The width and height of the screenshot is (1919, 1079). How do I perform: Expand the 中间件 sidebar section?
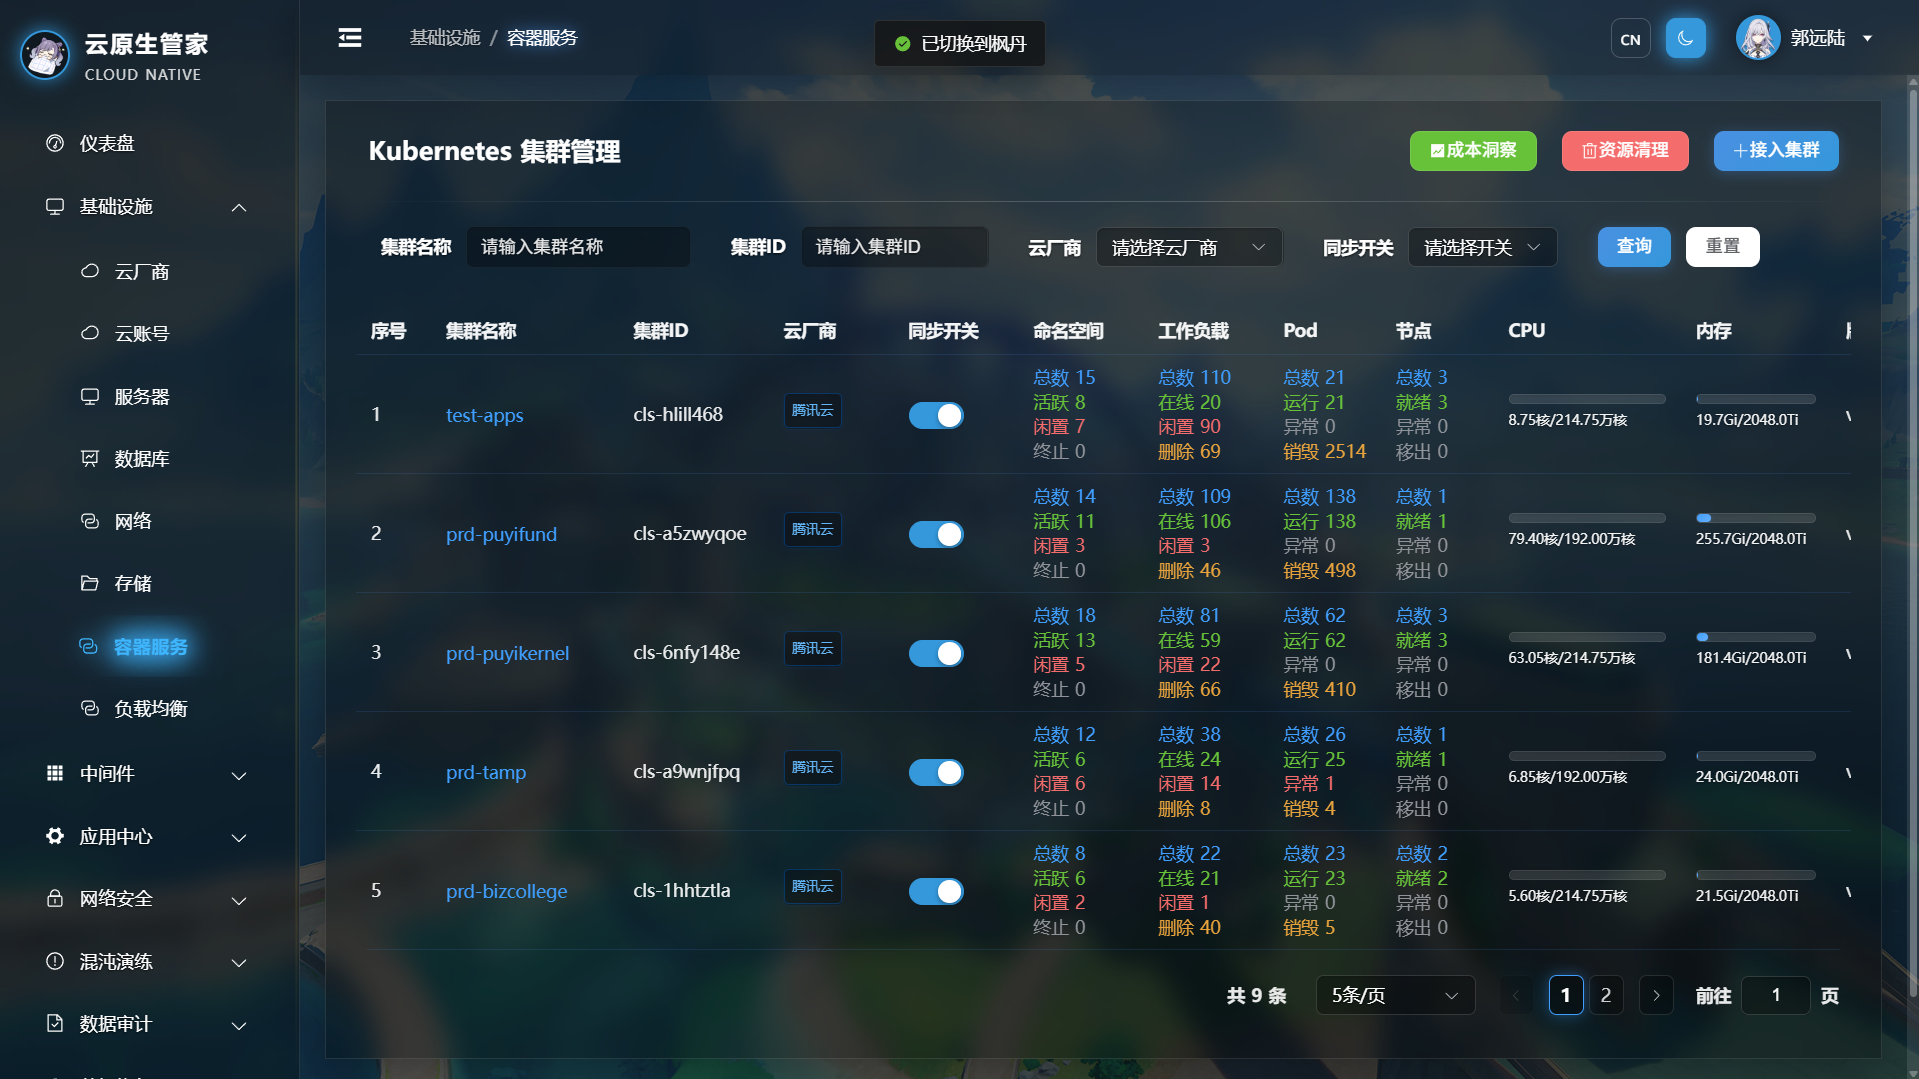click(x=147, y=774)
